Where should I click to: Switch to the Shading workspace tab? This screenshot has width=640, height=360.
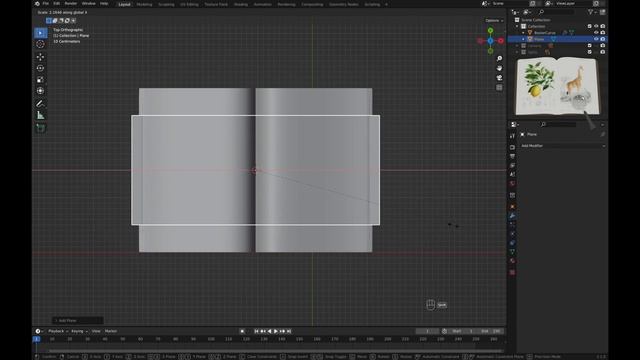241,4
